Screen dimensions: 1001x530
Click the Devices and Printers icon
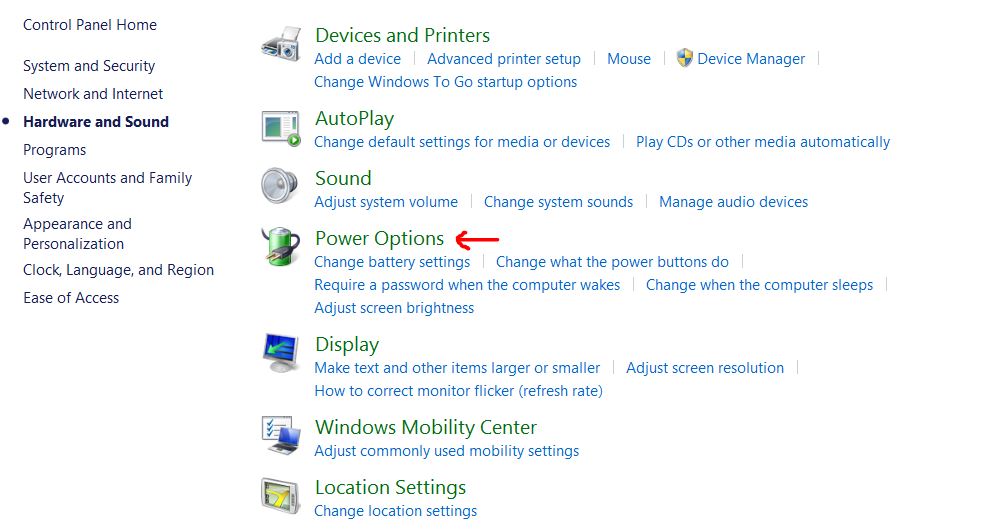tap(281, 46)
